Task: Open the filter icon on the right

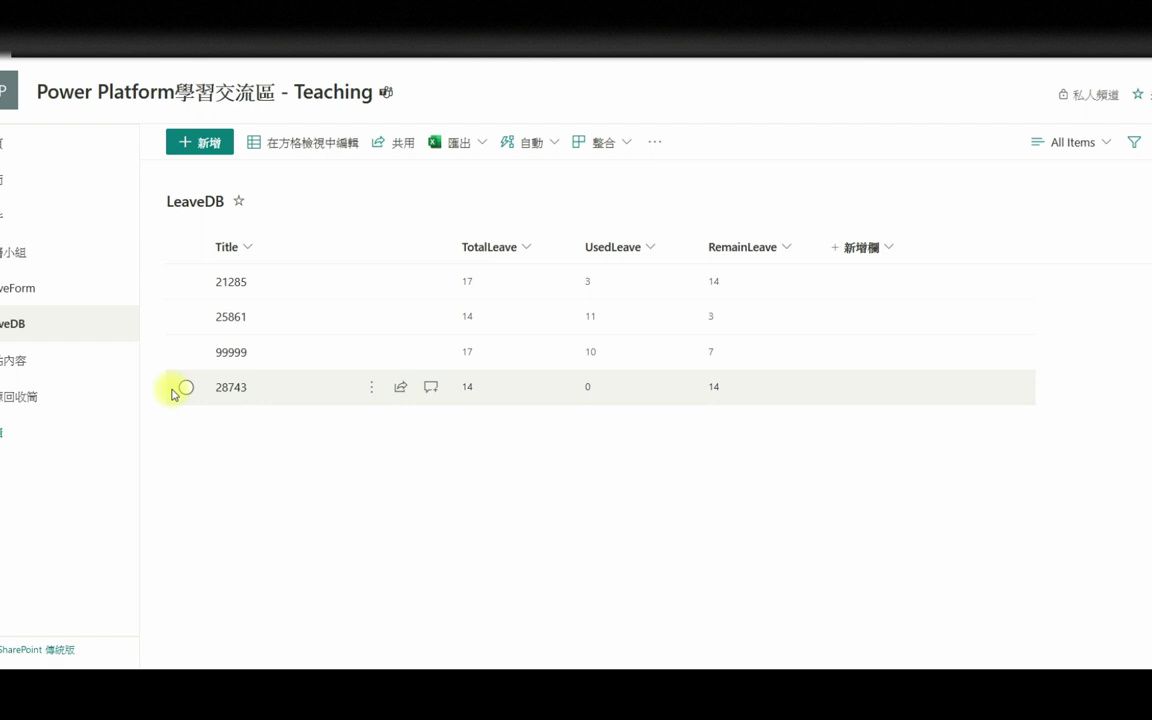Action: pyautogui.click(x=1134, y=142)
